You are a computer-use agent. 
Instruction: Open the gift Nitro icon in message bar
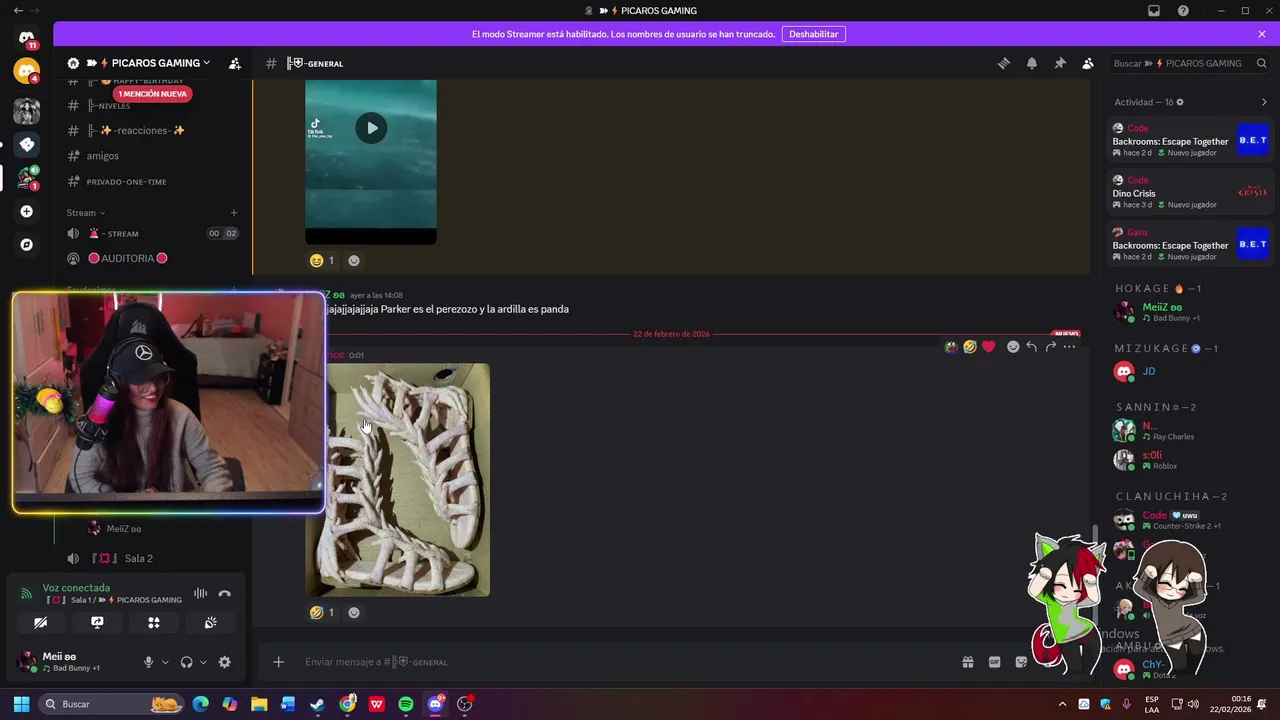(968, 662)
